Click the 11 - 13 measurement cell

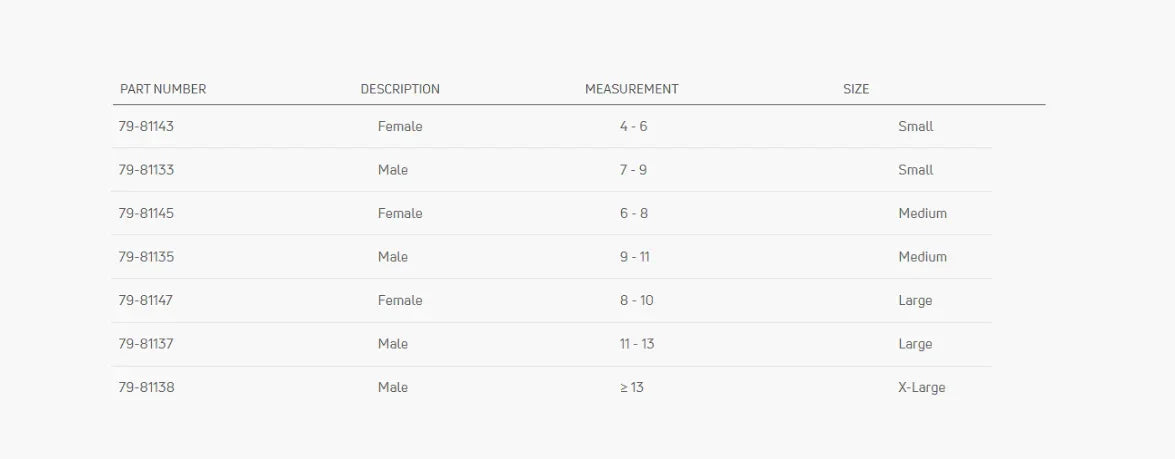[636, 344]
